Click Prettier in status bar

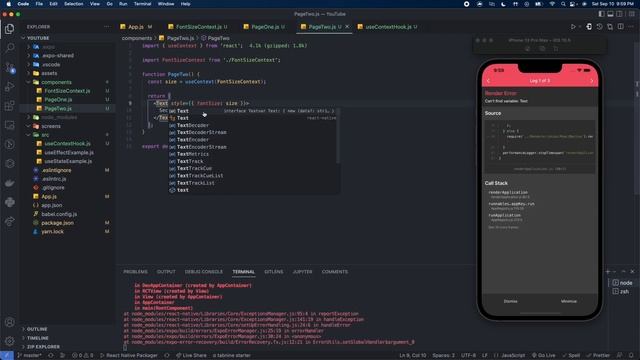click(x=598, y=356)
